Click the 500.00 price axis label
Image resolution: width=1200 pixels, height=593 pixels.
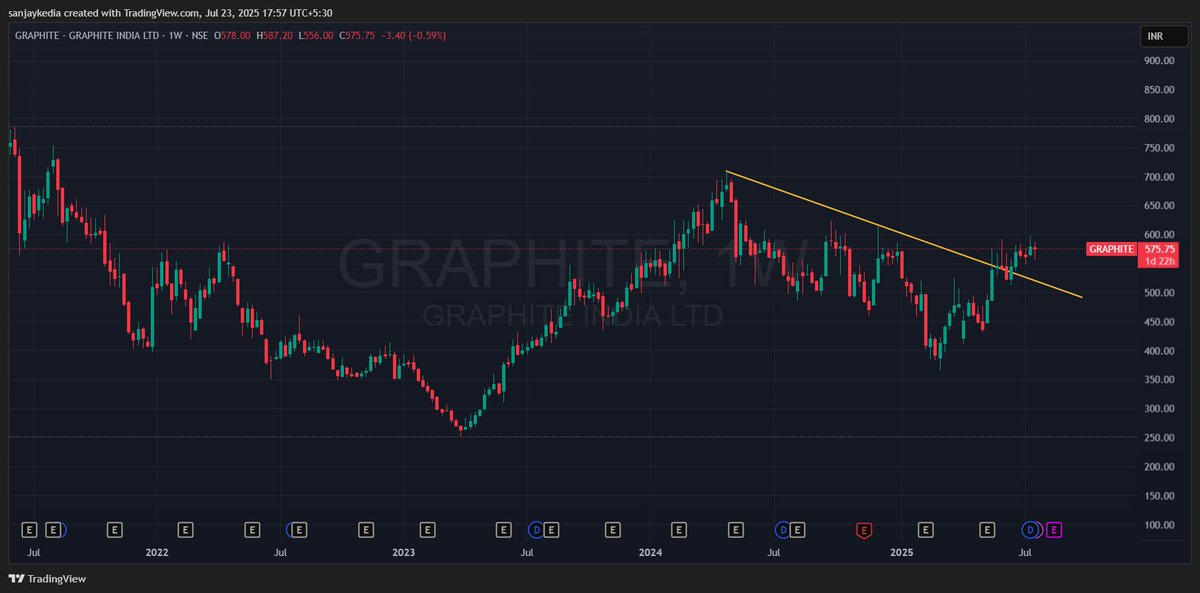click(1159, 293)
